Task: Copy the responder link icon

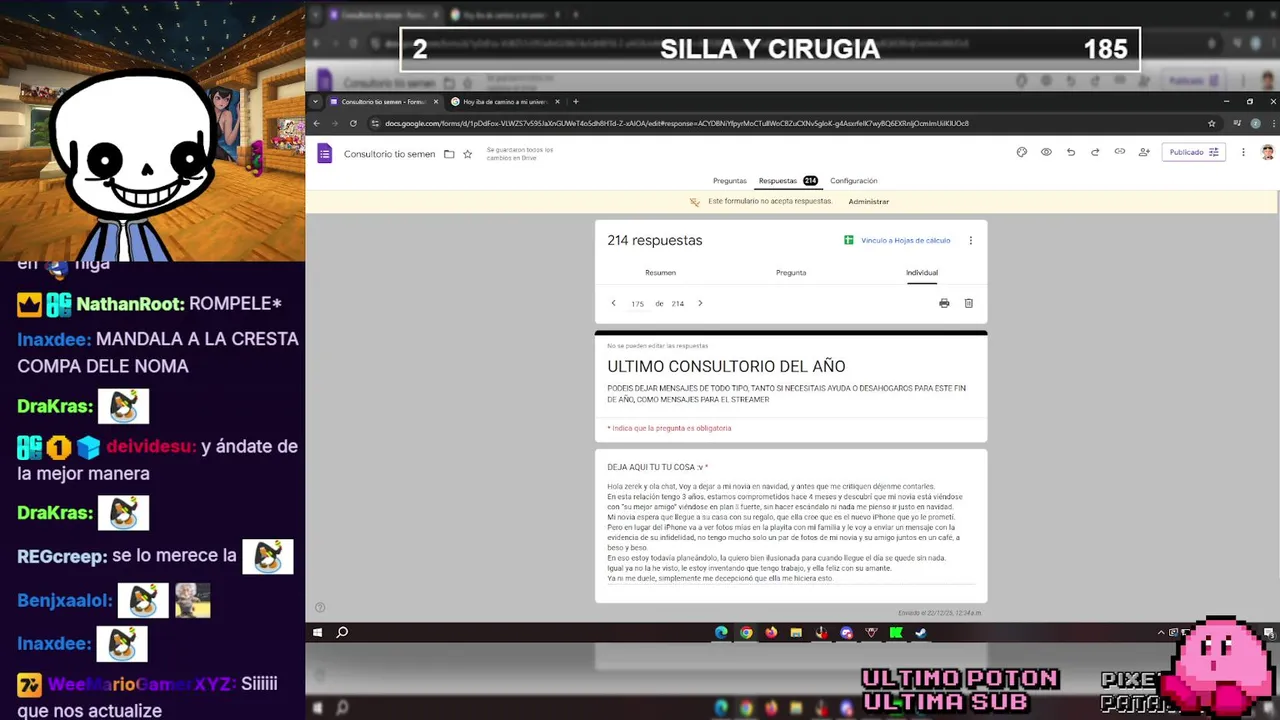Action: pyautogui.click(x=1119, y=152)
